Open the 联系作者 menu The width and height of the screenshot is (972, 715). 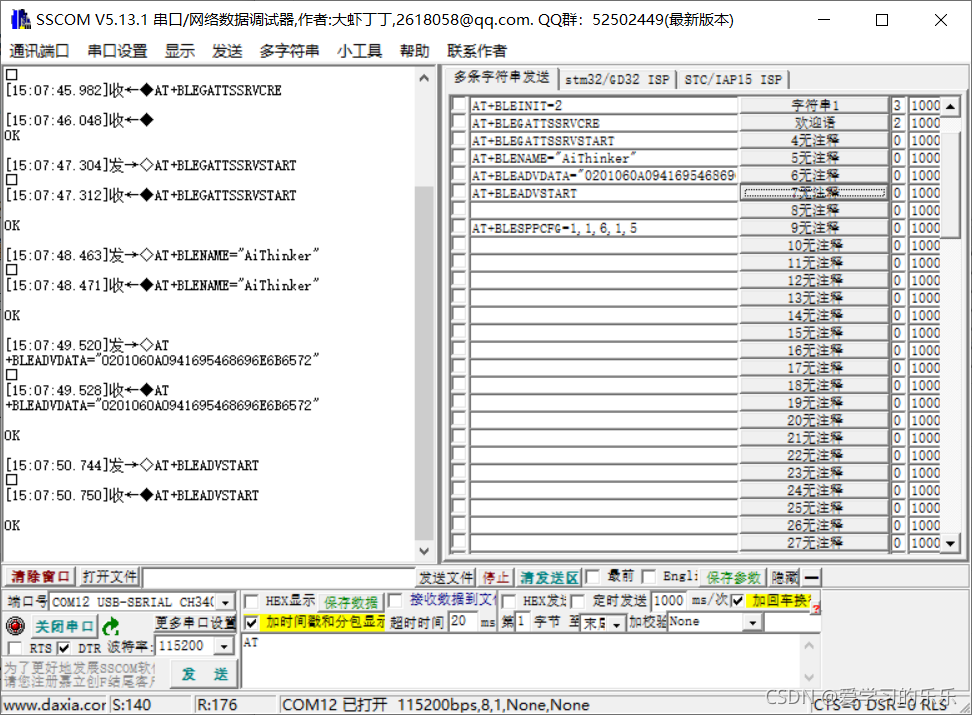point(477,51)
